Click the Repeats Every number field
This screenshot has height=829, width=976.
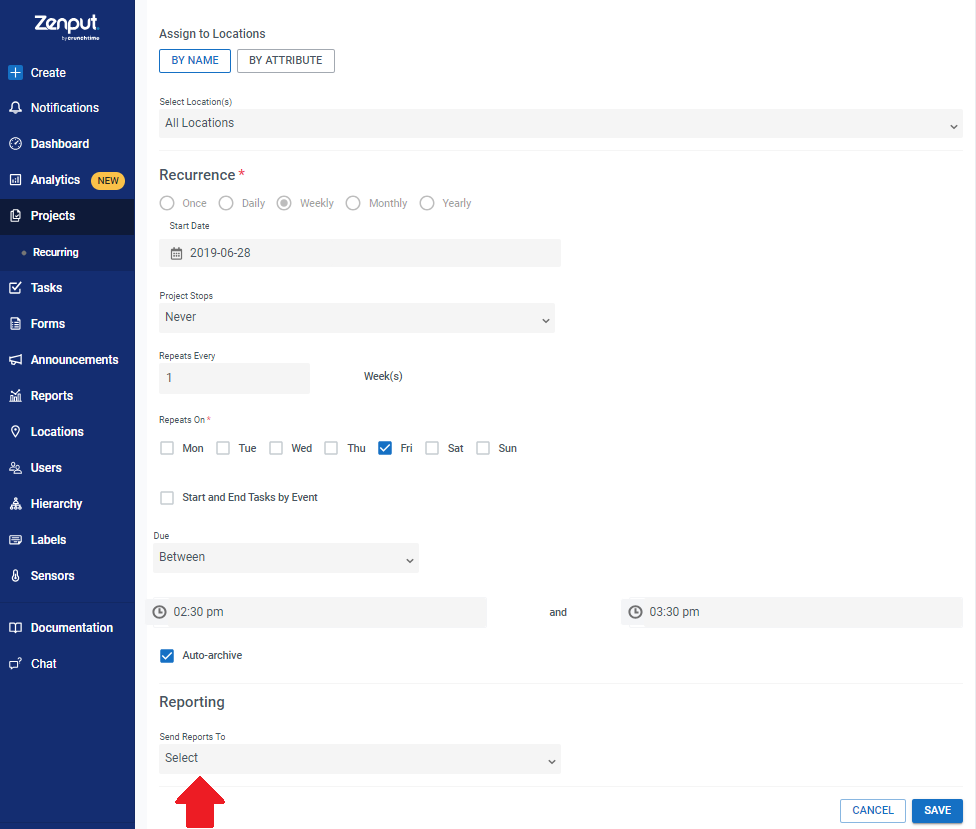[x=235, y=378]
